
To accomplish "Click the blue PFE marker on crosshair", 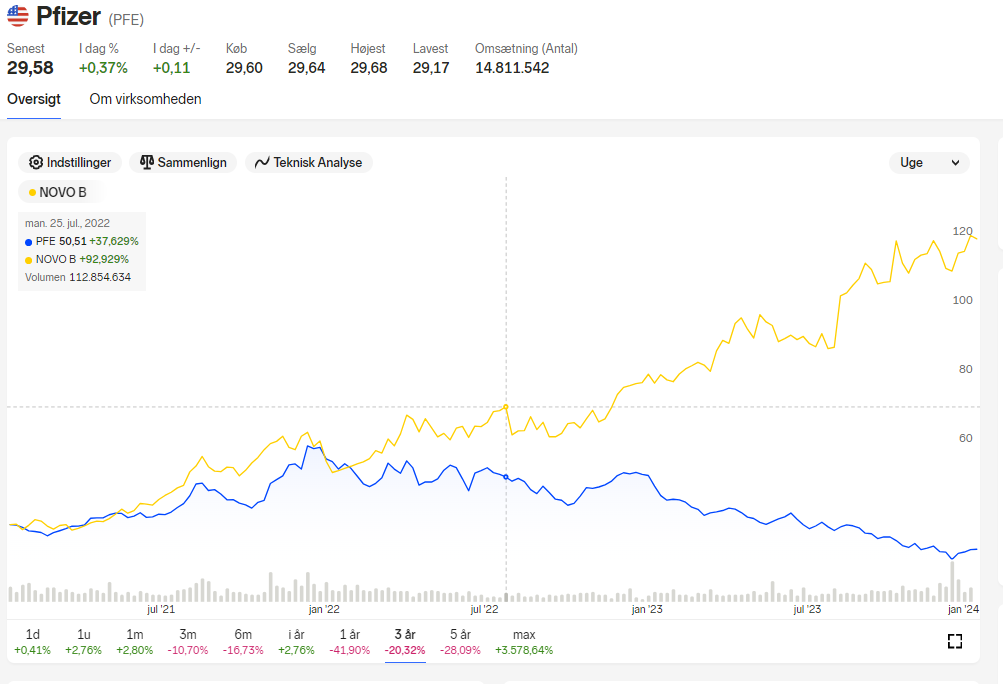I will (x=506, y=477).
